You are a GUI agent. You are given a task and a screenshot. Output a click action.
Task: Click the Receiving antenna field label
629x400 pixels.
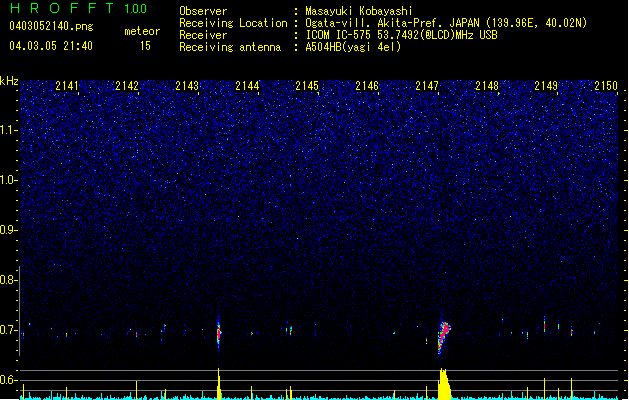pos(230,47)
